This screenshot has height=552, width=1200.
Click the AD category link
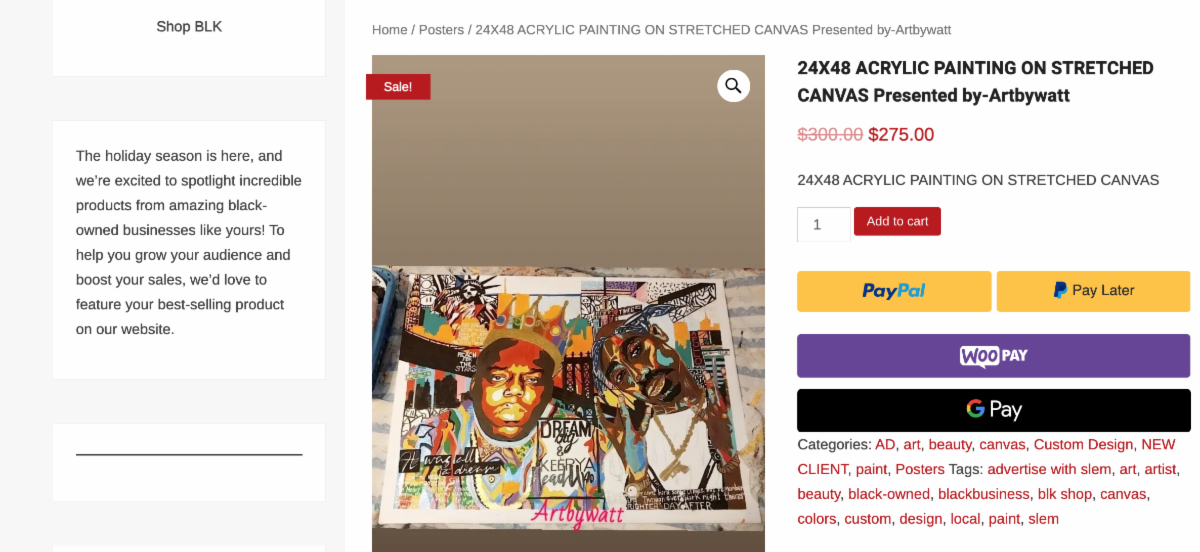click(885, 444)
